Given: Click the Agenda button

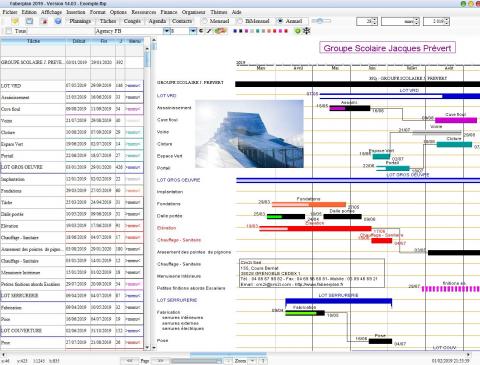Looking at the screenshot, I should coord(157,21).
